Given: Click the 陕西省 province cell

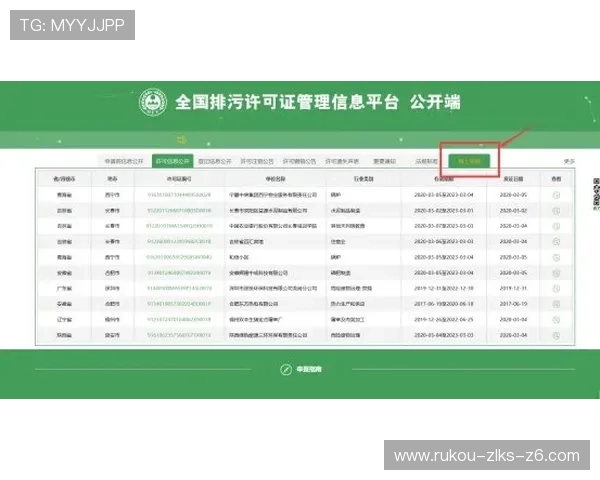Looking at the screenshot, I should [64, 335].
